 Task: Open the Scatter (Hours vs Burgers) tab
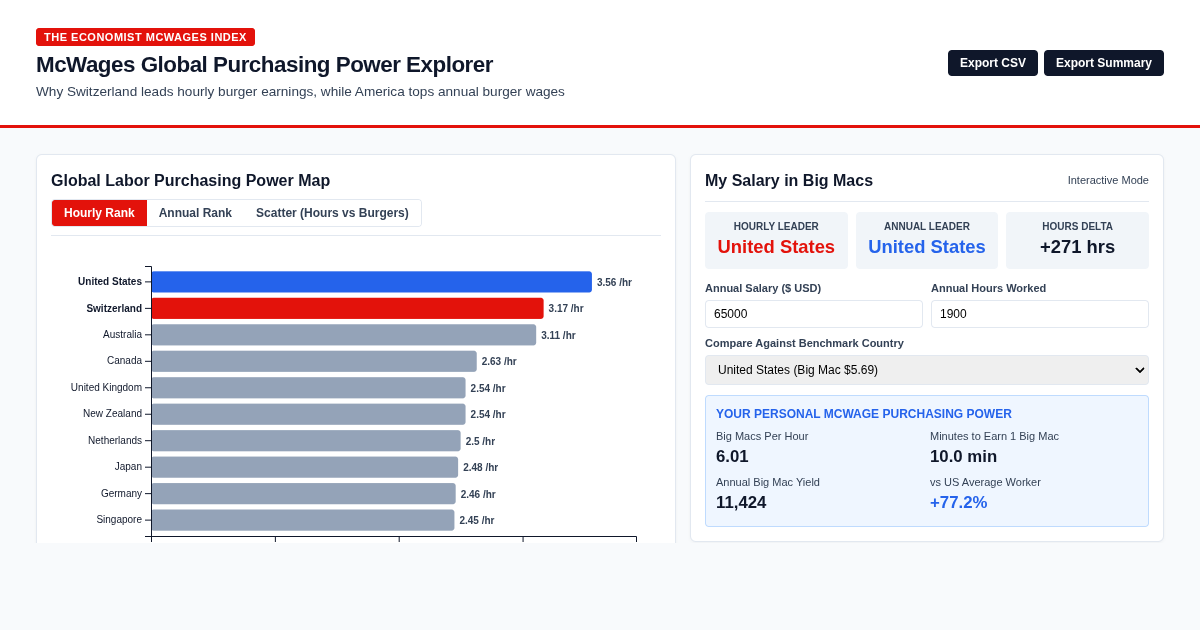[332, 213]
